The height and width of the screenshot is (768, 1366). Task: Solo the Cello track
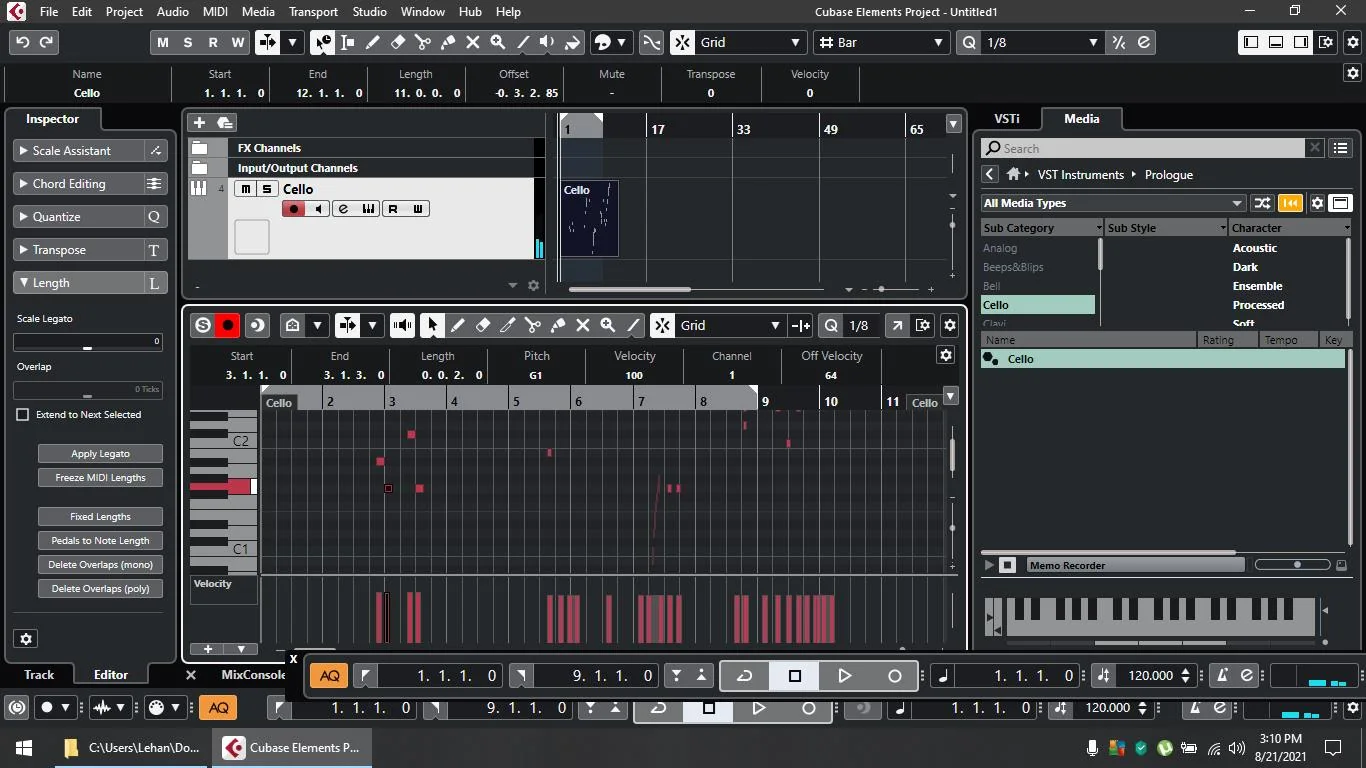[267, 189]
